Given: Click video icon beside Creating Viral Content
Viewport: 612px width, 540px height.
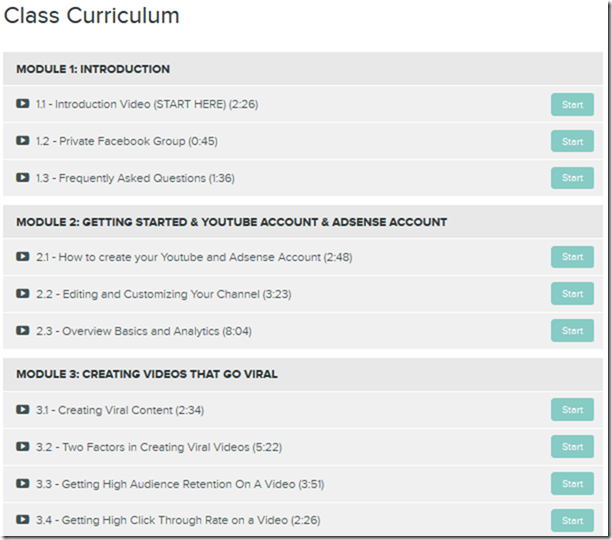Looking at the screenshot, I should click(23, 410).
